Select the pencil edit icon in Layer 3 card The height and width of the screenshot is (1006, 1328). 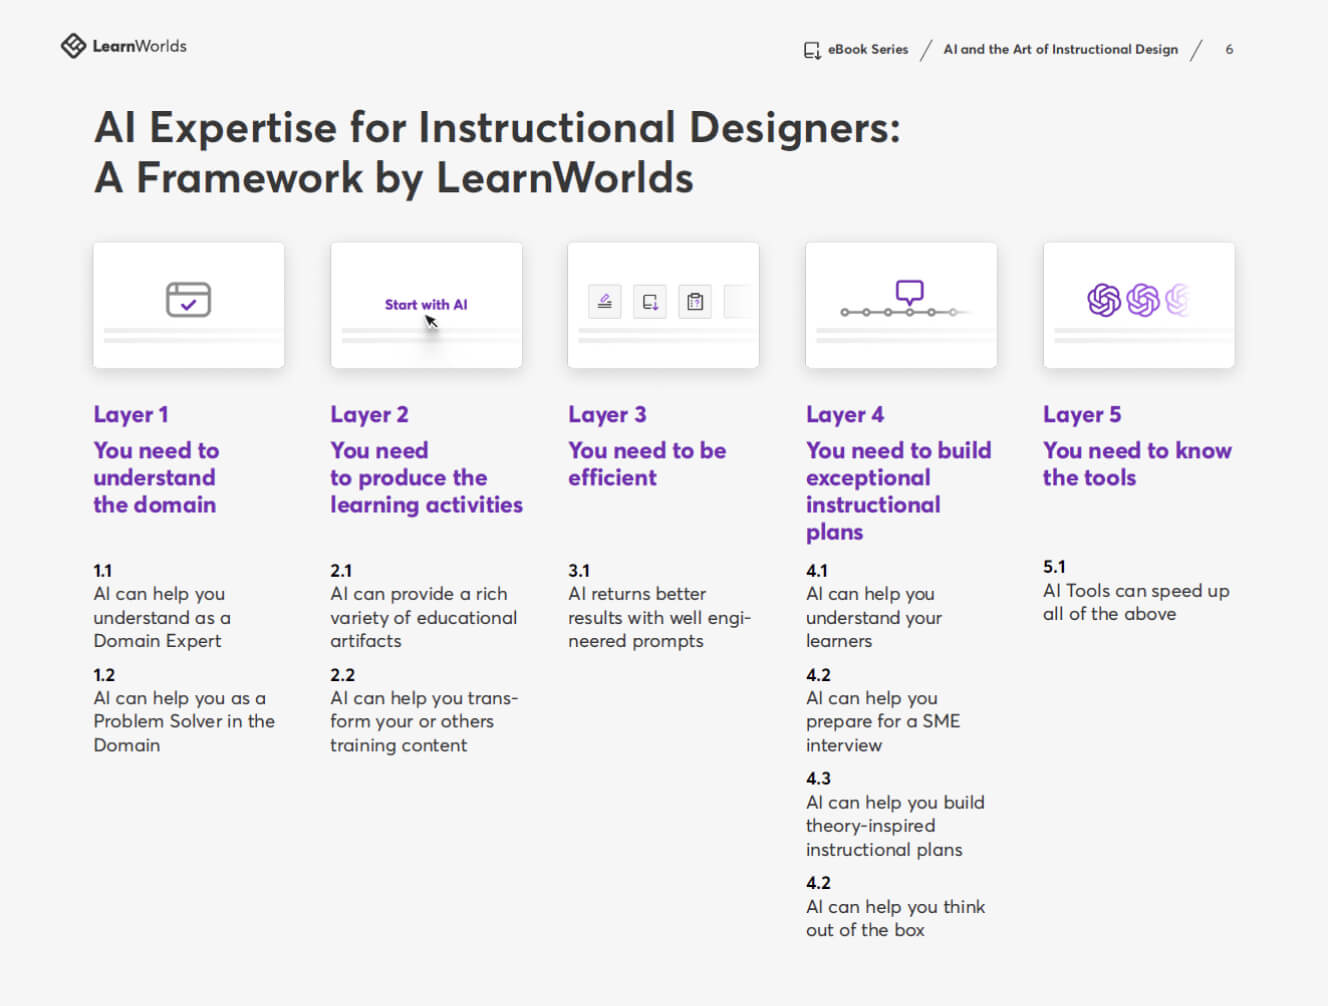[x=604, y=301]
